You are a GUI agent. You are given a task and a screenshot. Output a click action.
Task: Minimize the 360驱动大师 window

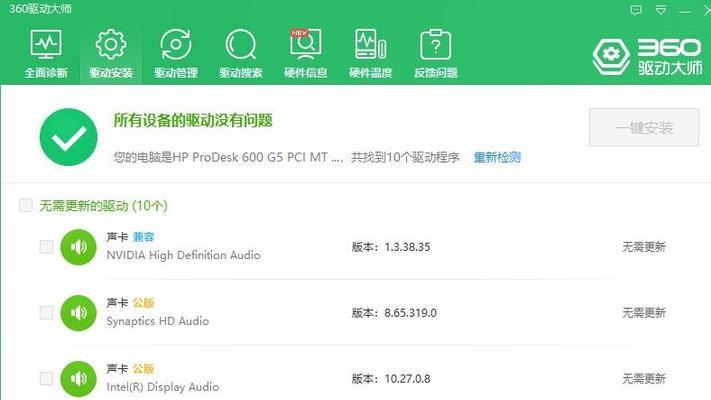685,11
